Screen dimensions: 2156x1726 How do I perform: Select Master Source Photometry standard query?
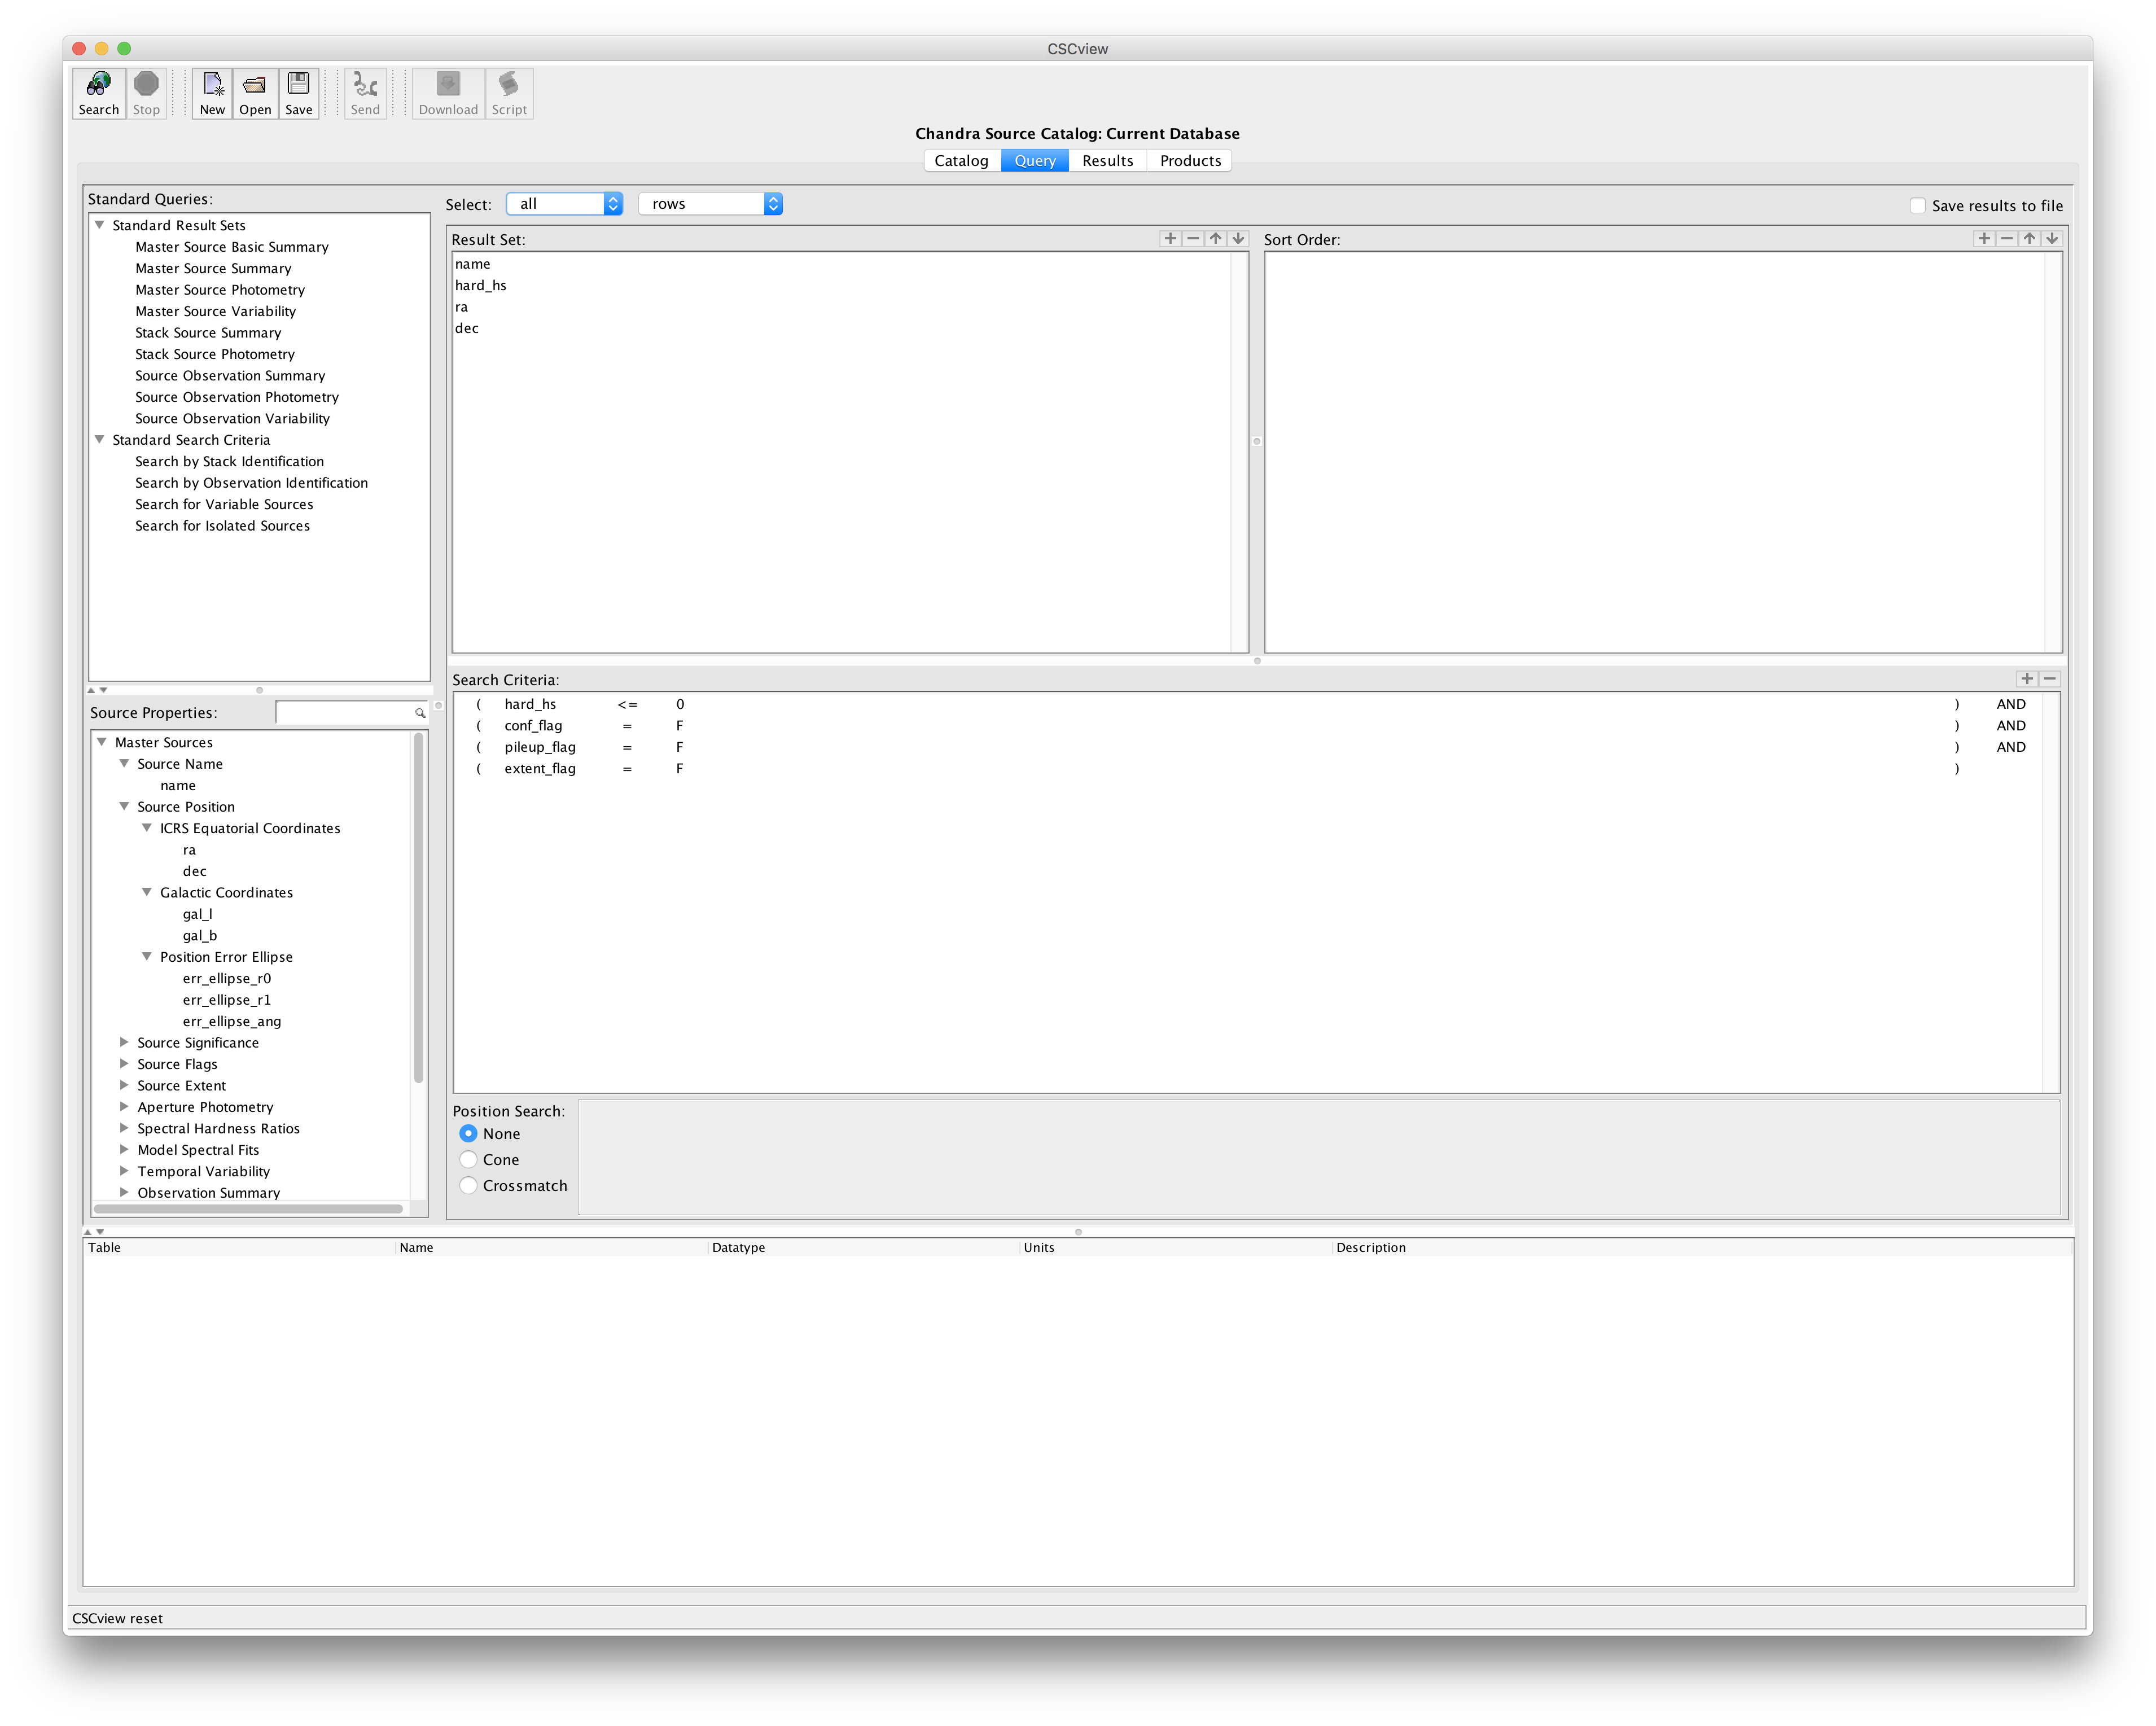click(220, 290)
